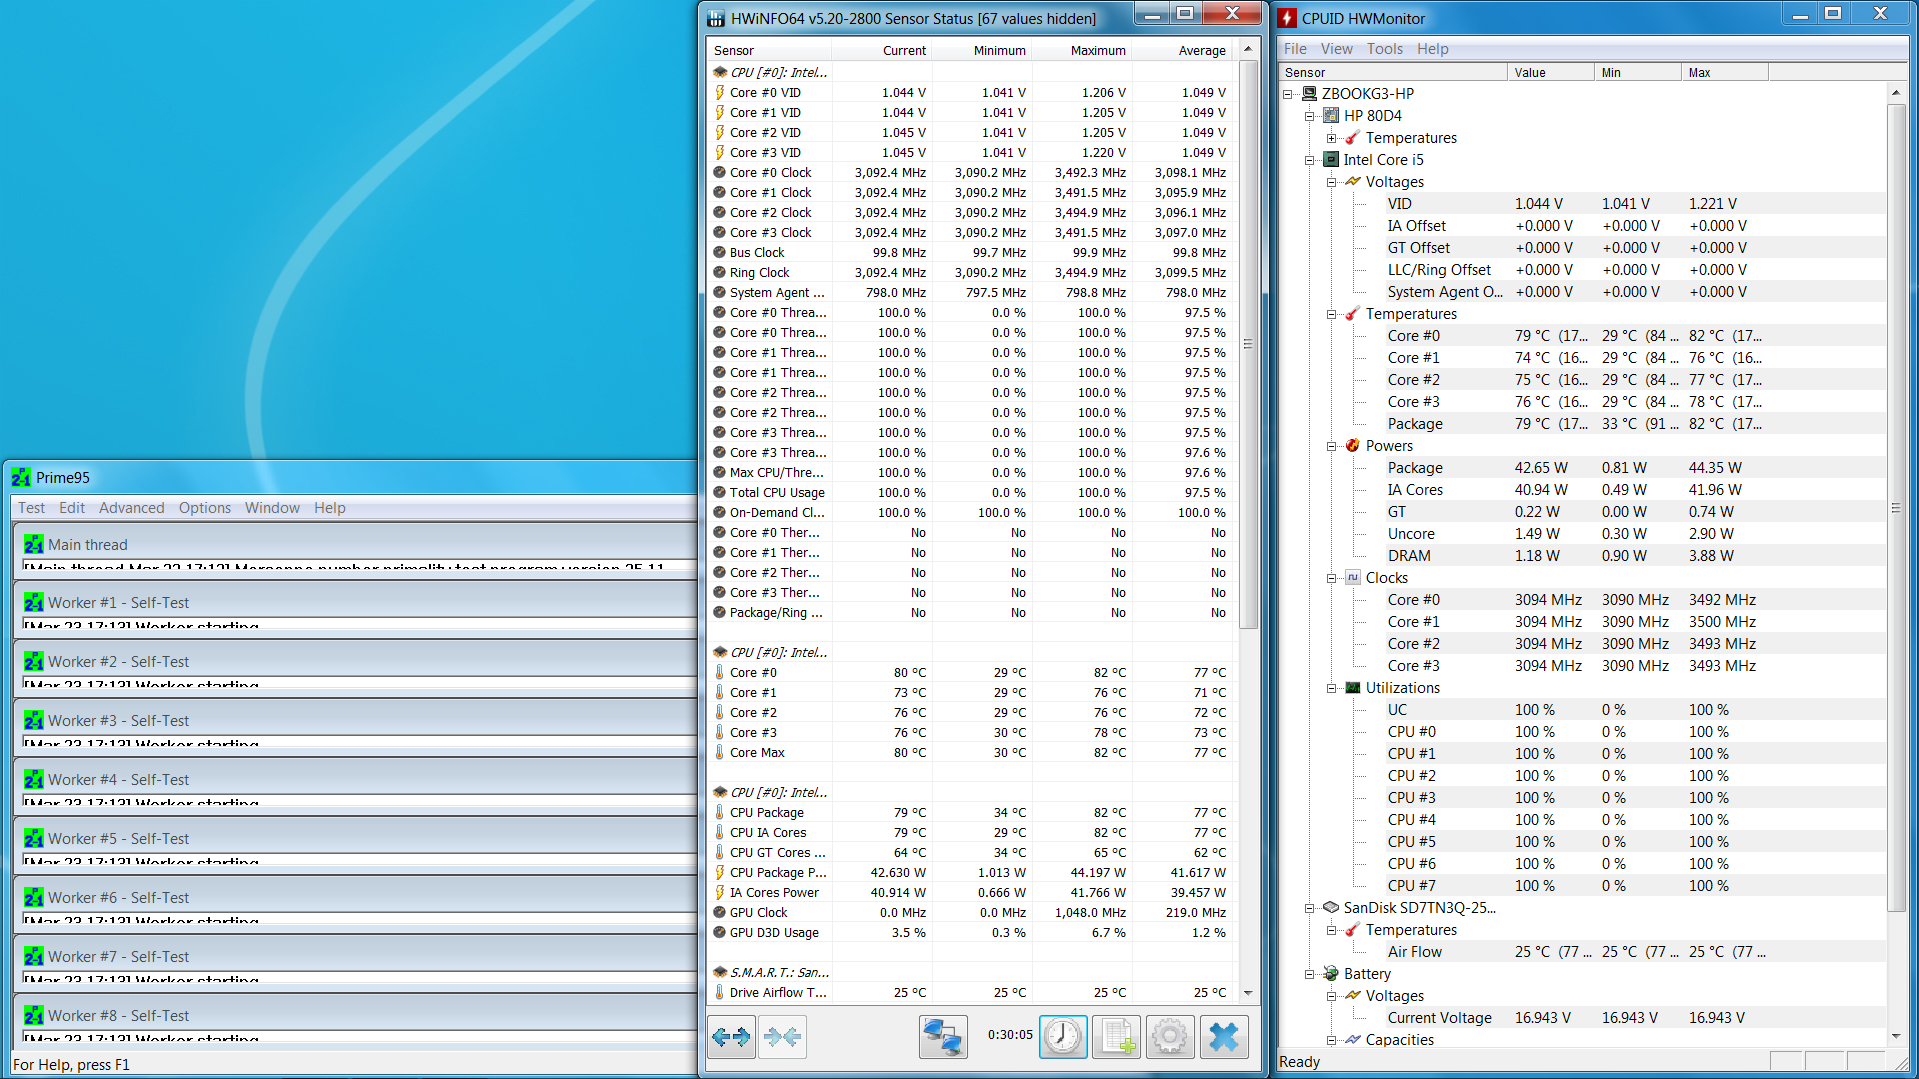
Task: Click battery icon beside Battery node
Action: (1331, 974)
